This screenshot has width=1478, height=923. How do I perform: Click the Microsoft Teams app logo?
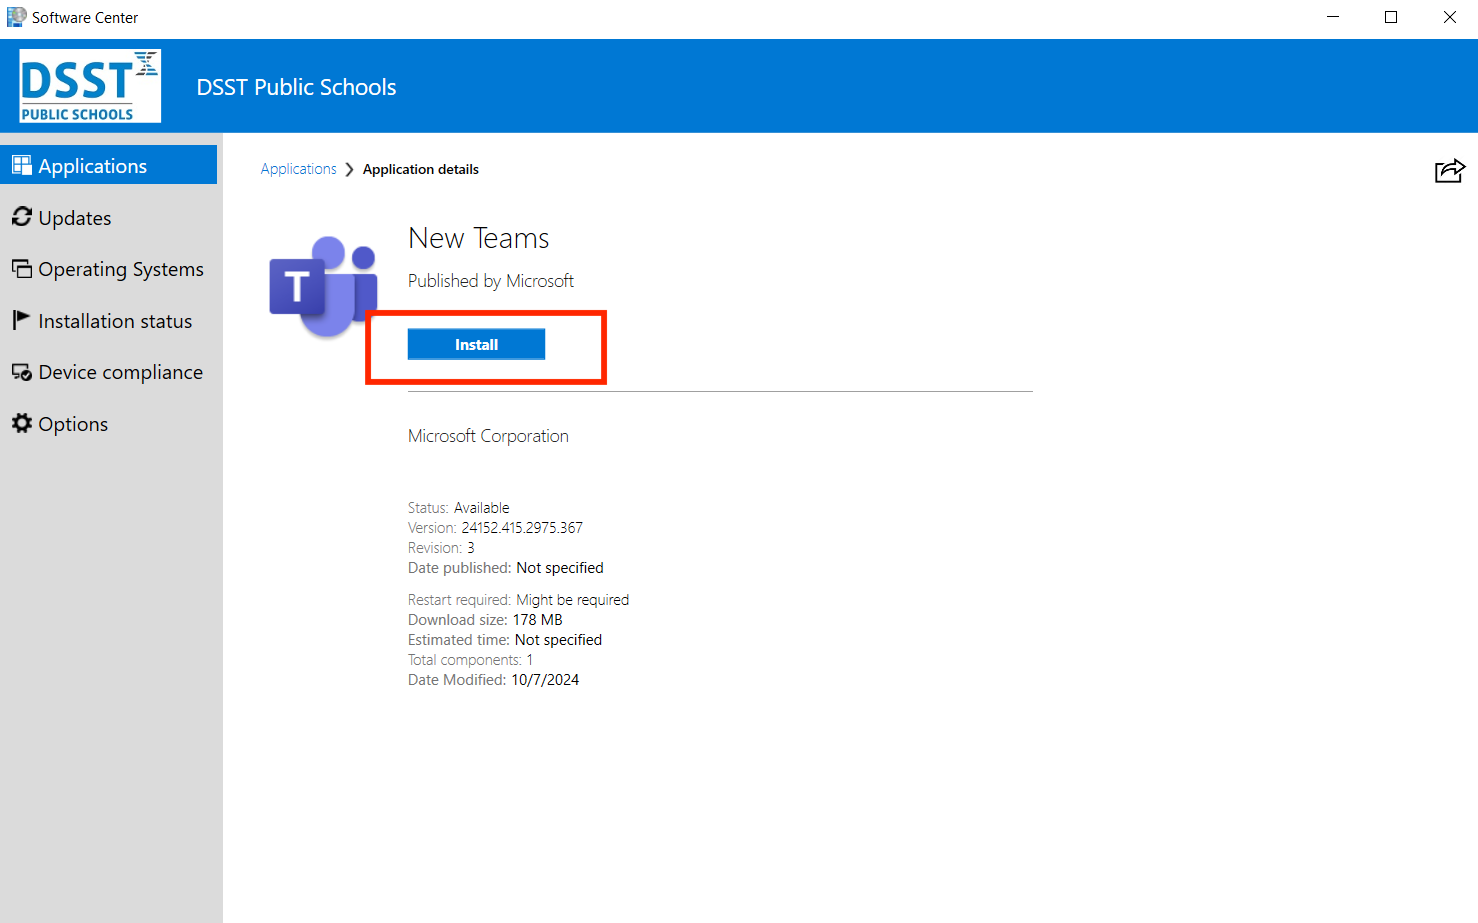tap(323, 287)
